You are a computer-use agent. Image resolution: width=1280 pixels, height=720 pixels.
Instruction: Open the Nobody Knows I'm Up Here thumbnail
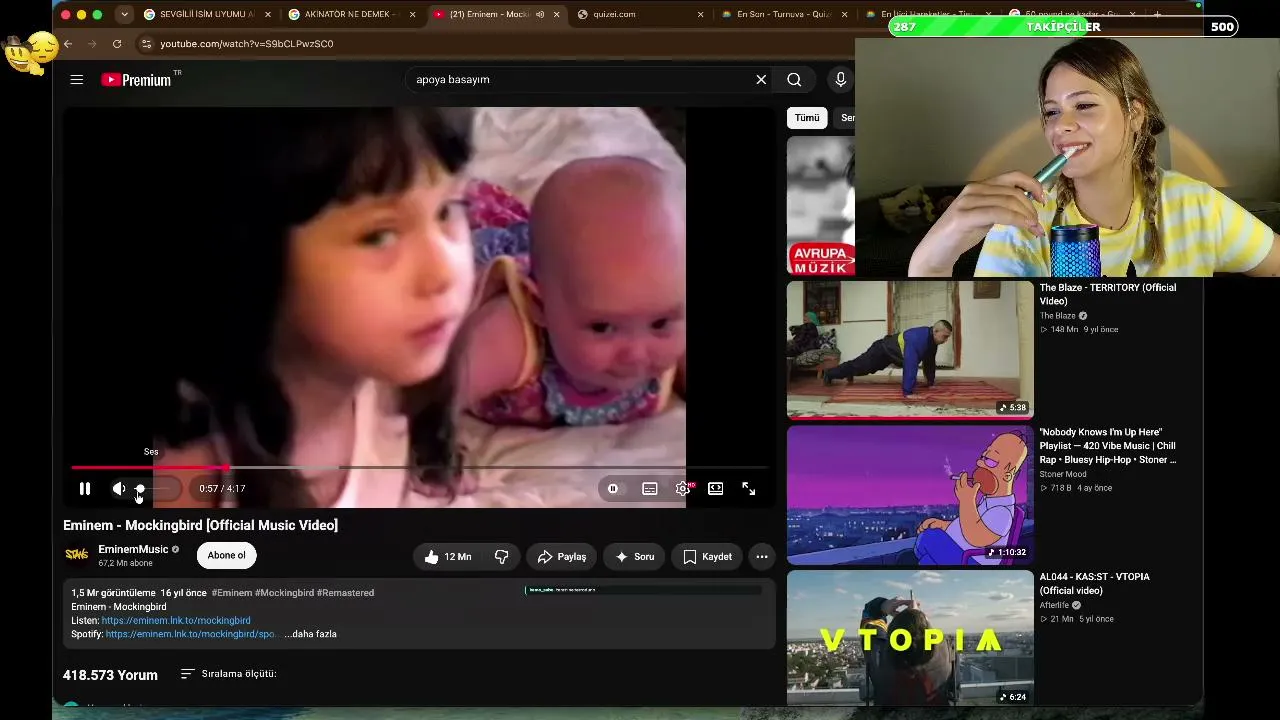910,495
